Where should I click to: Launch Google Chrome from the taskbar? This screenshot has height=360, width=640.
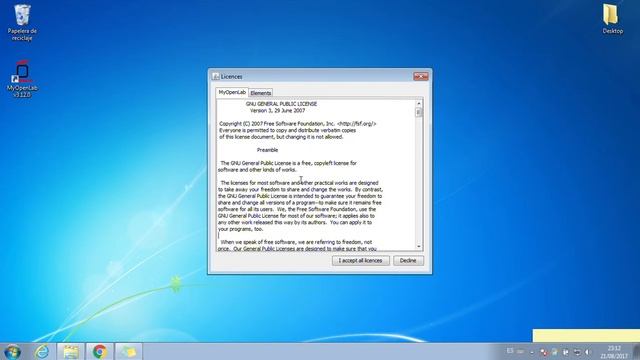click(100, 351)
